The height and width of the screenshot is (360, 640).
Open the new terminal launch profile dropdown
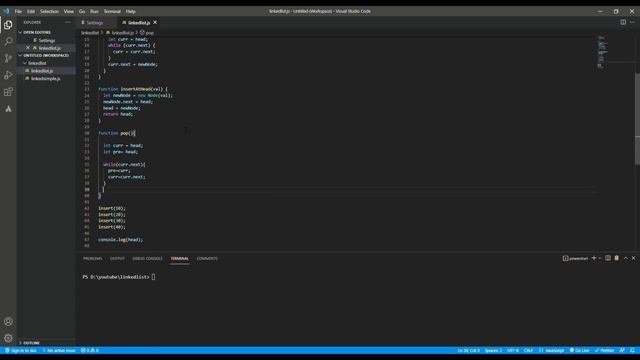(x=600, y=258)
